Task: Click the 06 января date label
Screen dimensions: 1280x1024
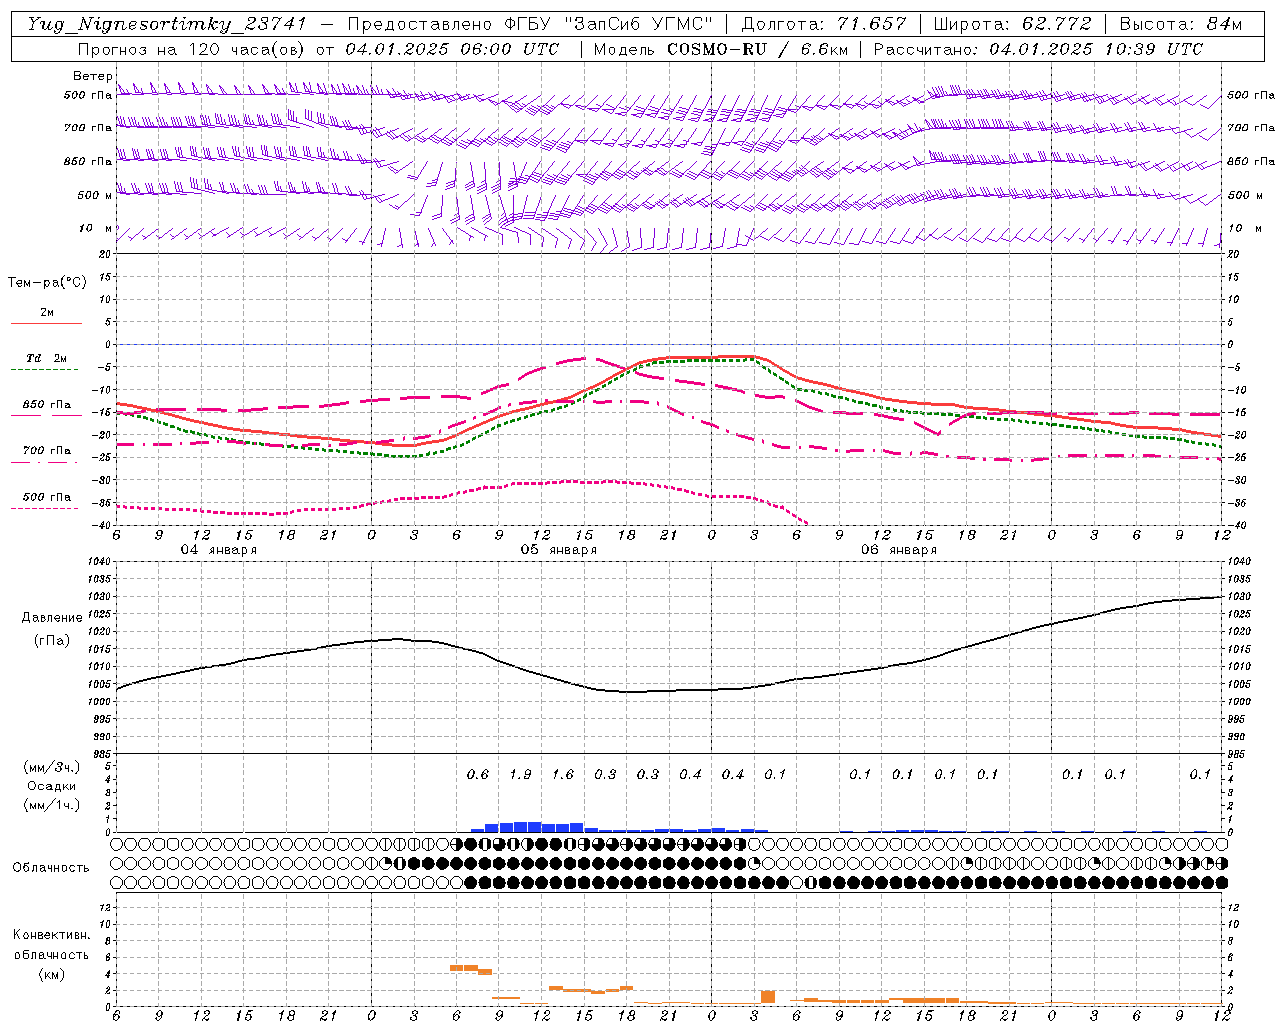Action: pyautogui.click(x=898, y=550)
